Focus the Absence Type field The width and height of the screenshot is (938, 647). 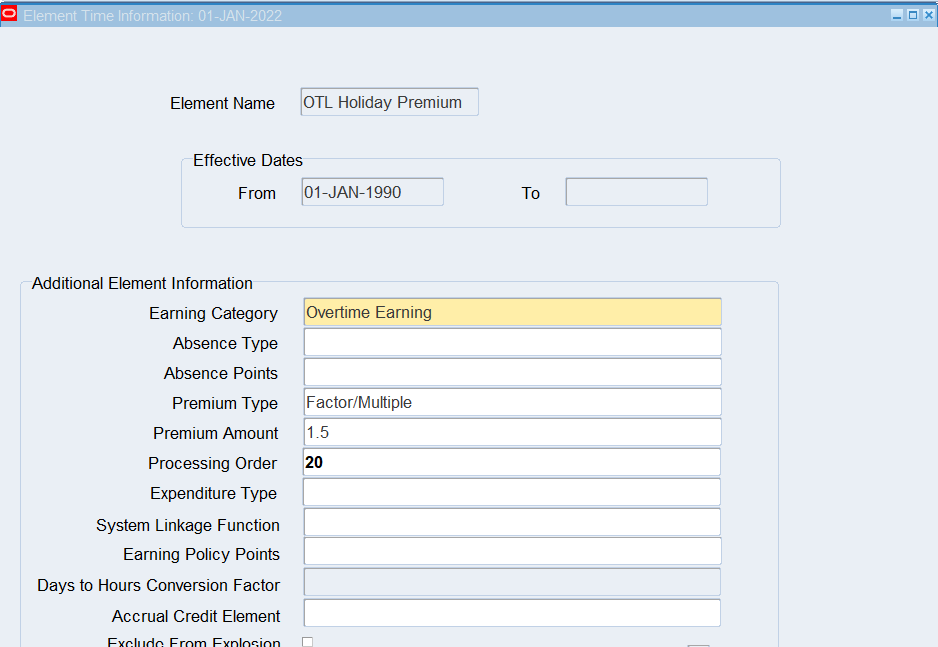pyautogui.click(x=512, y=343)
